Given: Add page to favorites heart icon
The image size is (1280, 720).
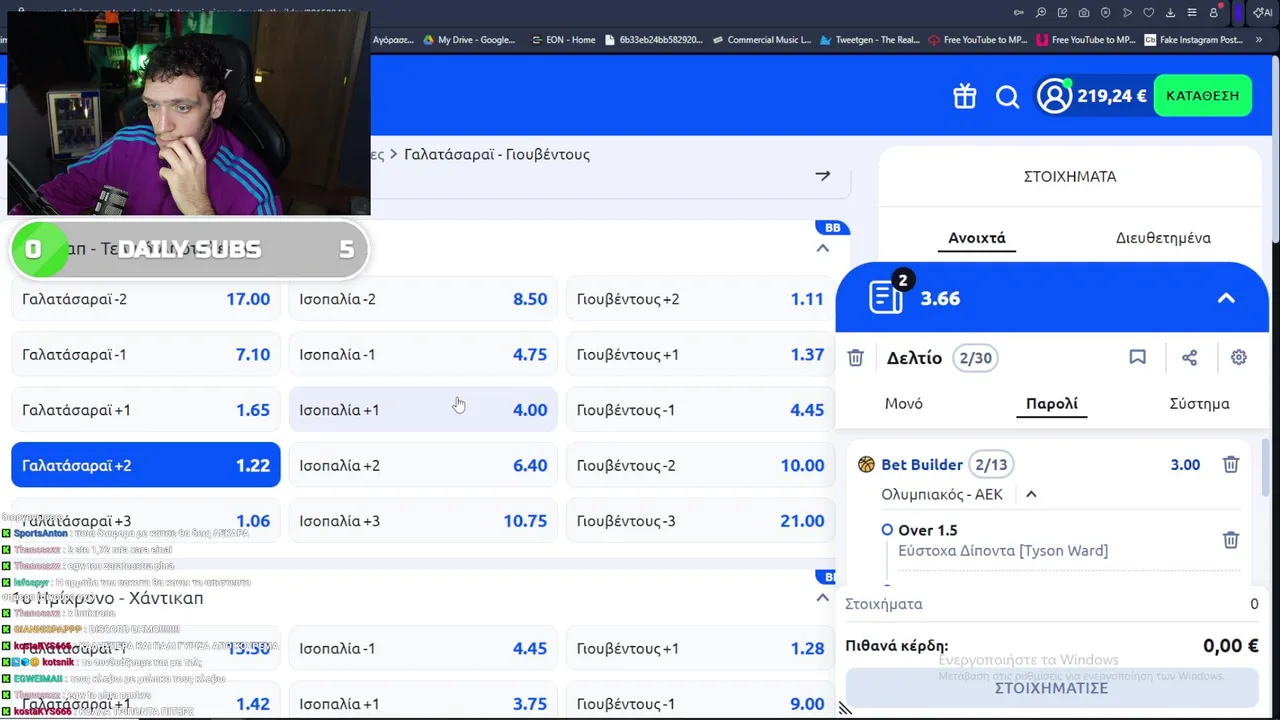Looking at the screenshot, I should coord(1149,12).
